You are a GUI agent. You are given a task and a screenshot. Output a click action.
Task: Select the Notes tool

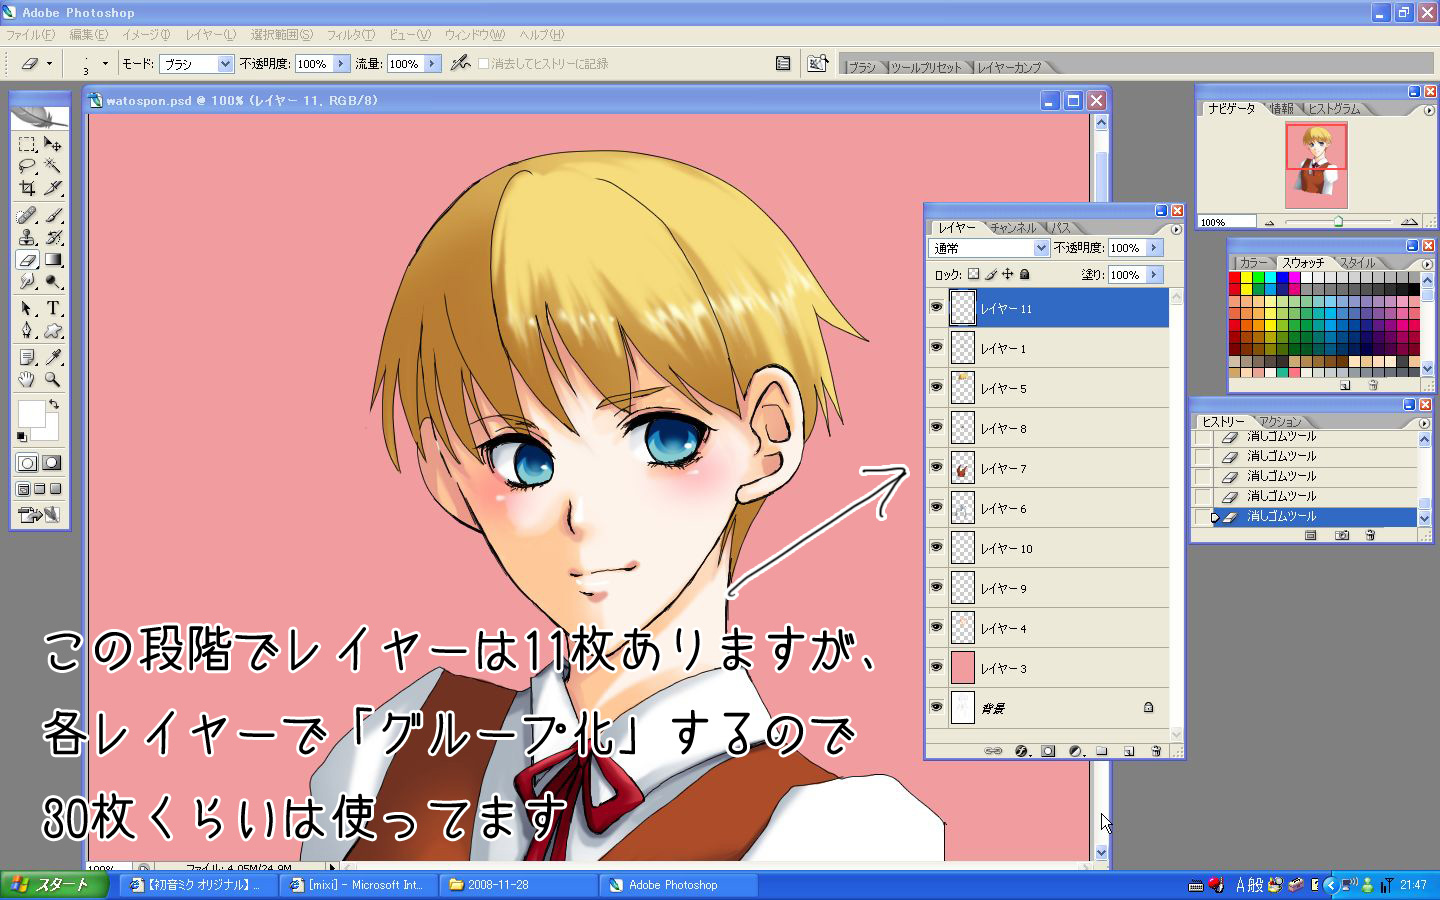coord(27,357)
